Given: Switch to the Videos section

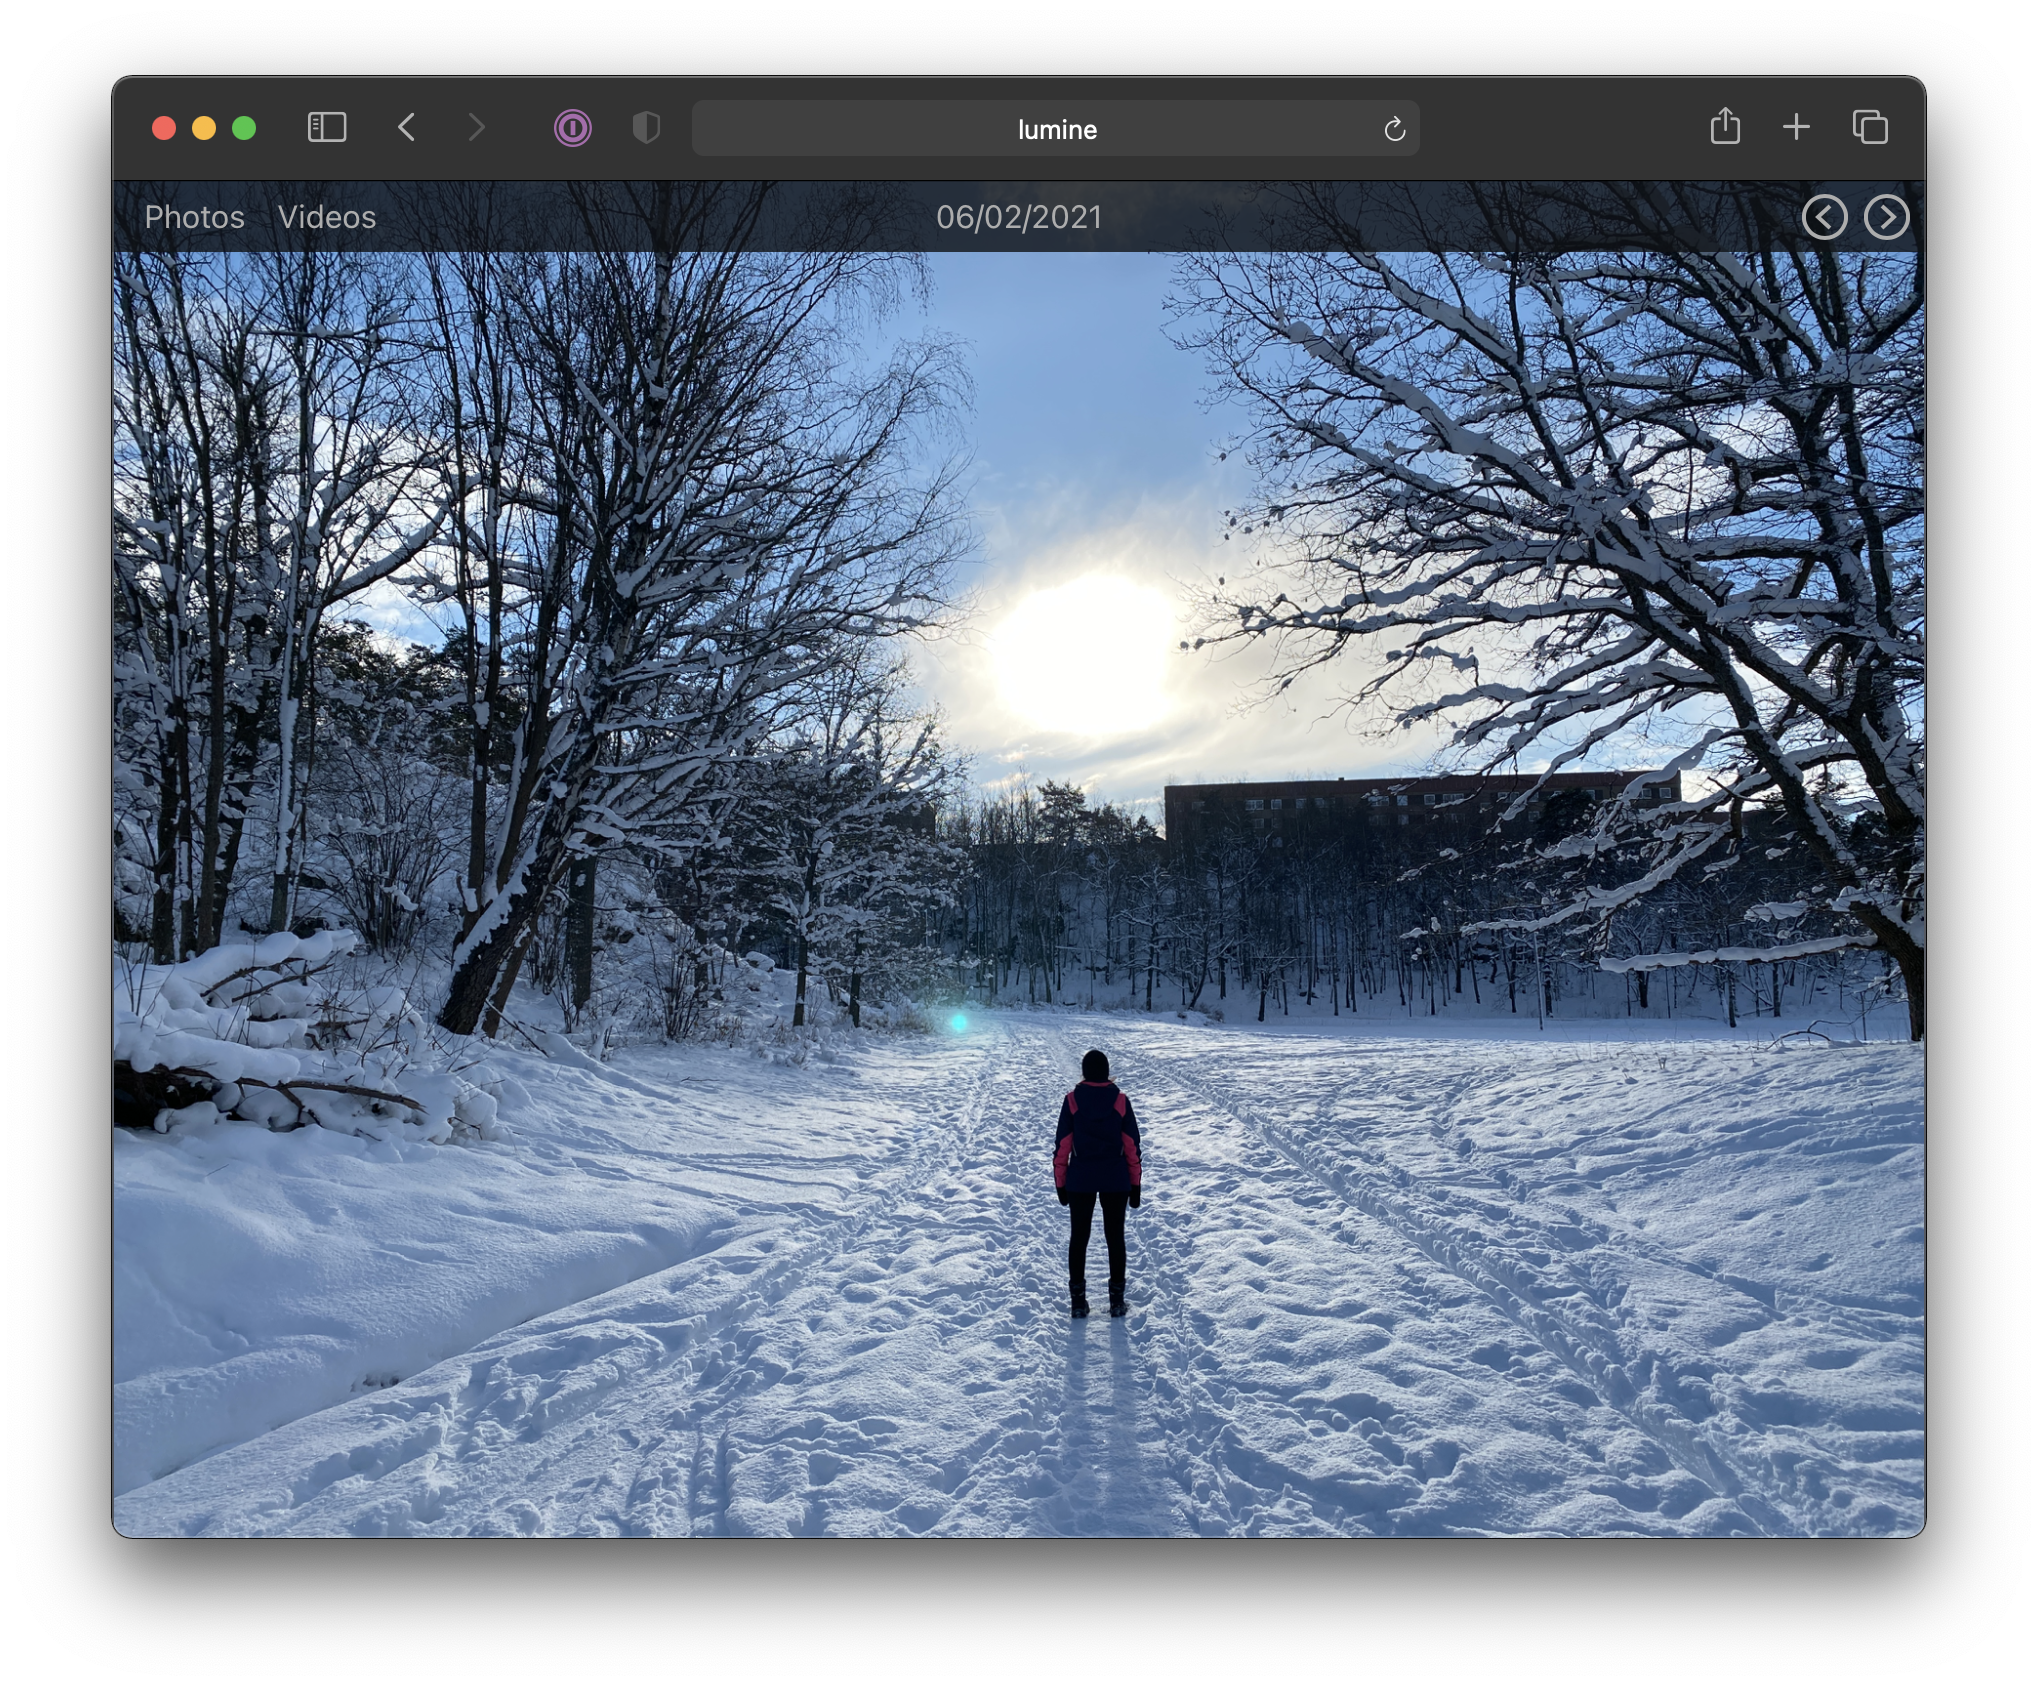Looking at the screenshot, I should pyautogui.click(x=327, y=217).
